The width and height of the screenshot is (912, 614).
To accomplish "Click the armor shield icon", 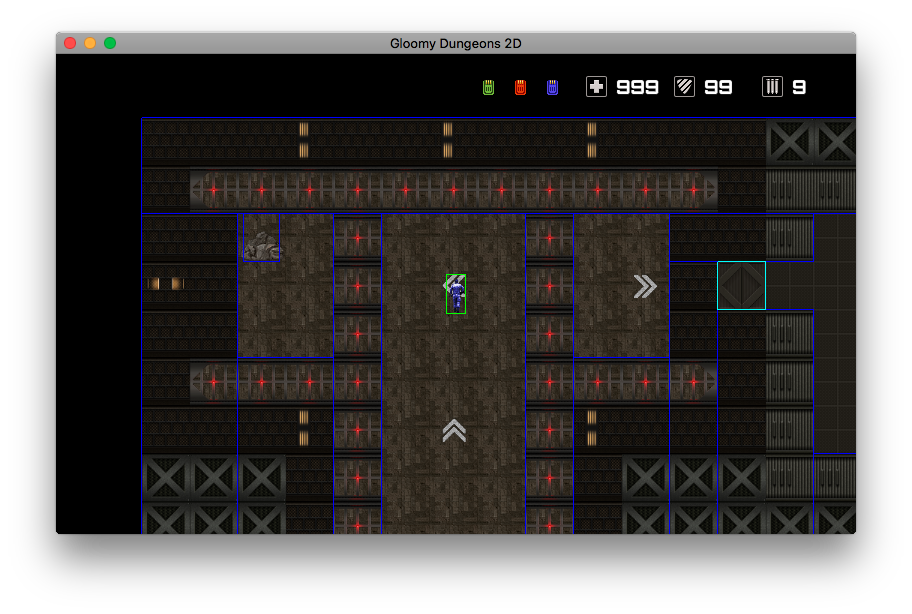I will click(685, 87).
